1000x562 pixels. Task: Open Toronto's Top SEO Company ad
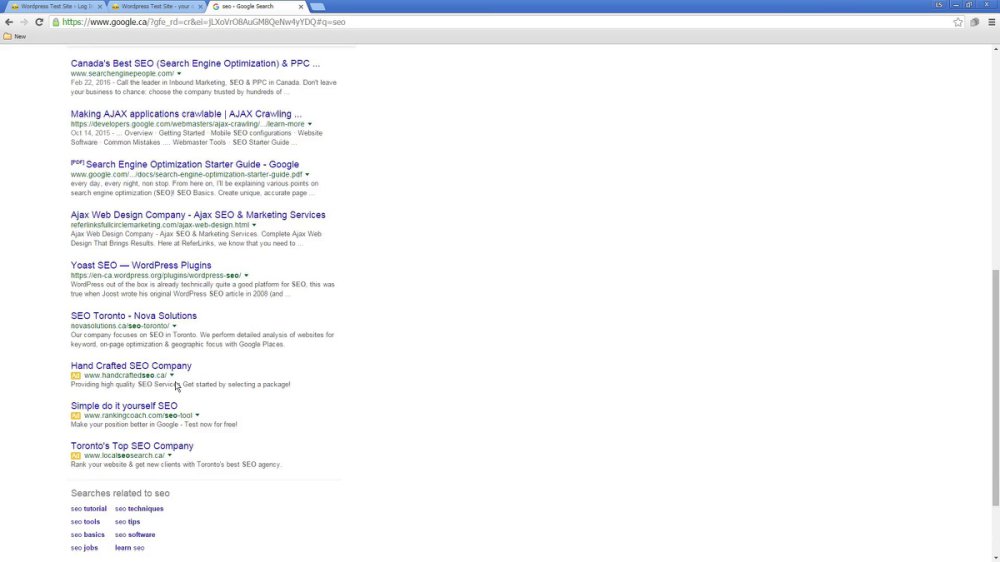click(x=132, y=446)
